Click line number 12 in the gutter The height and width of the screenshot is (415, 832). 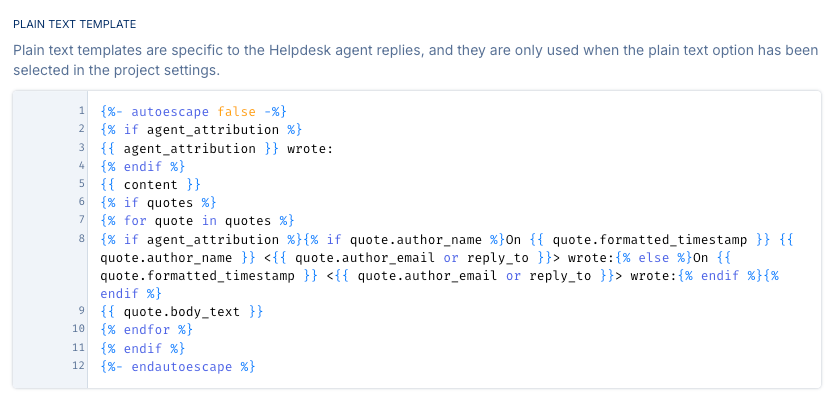point(78,366)
